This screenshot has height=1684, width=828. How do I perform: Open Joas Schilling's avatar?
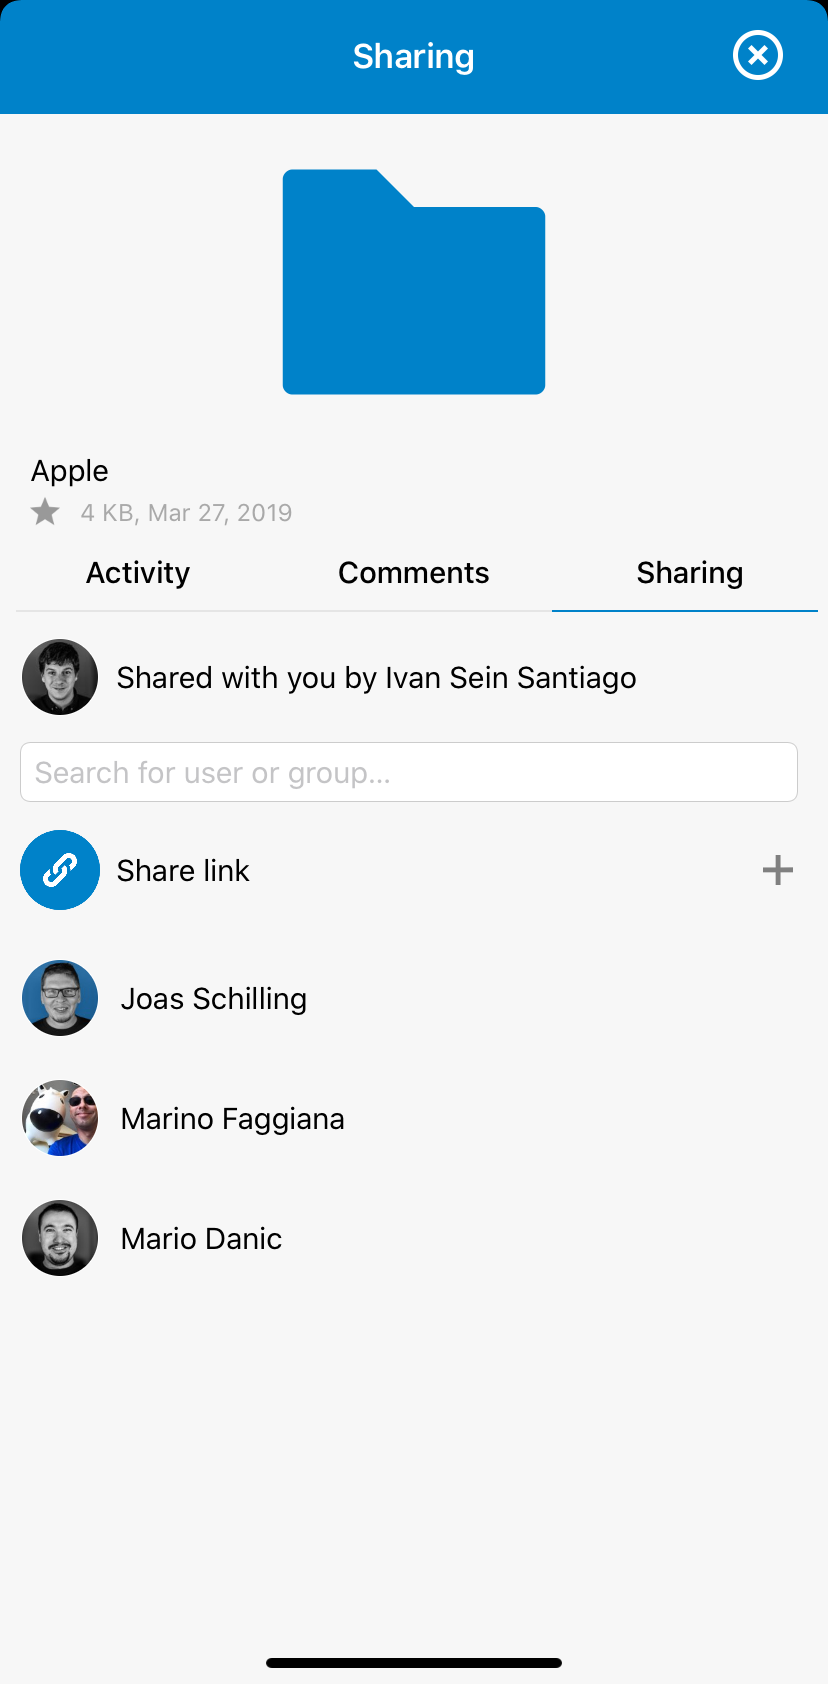click(60, 998)
